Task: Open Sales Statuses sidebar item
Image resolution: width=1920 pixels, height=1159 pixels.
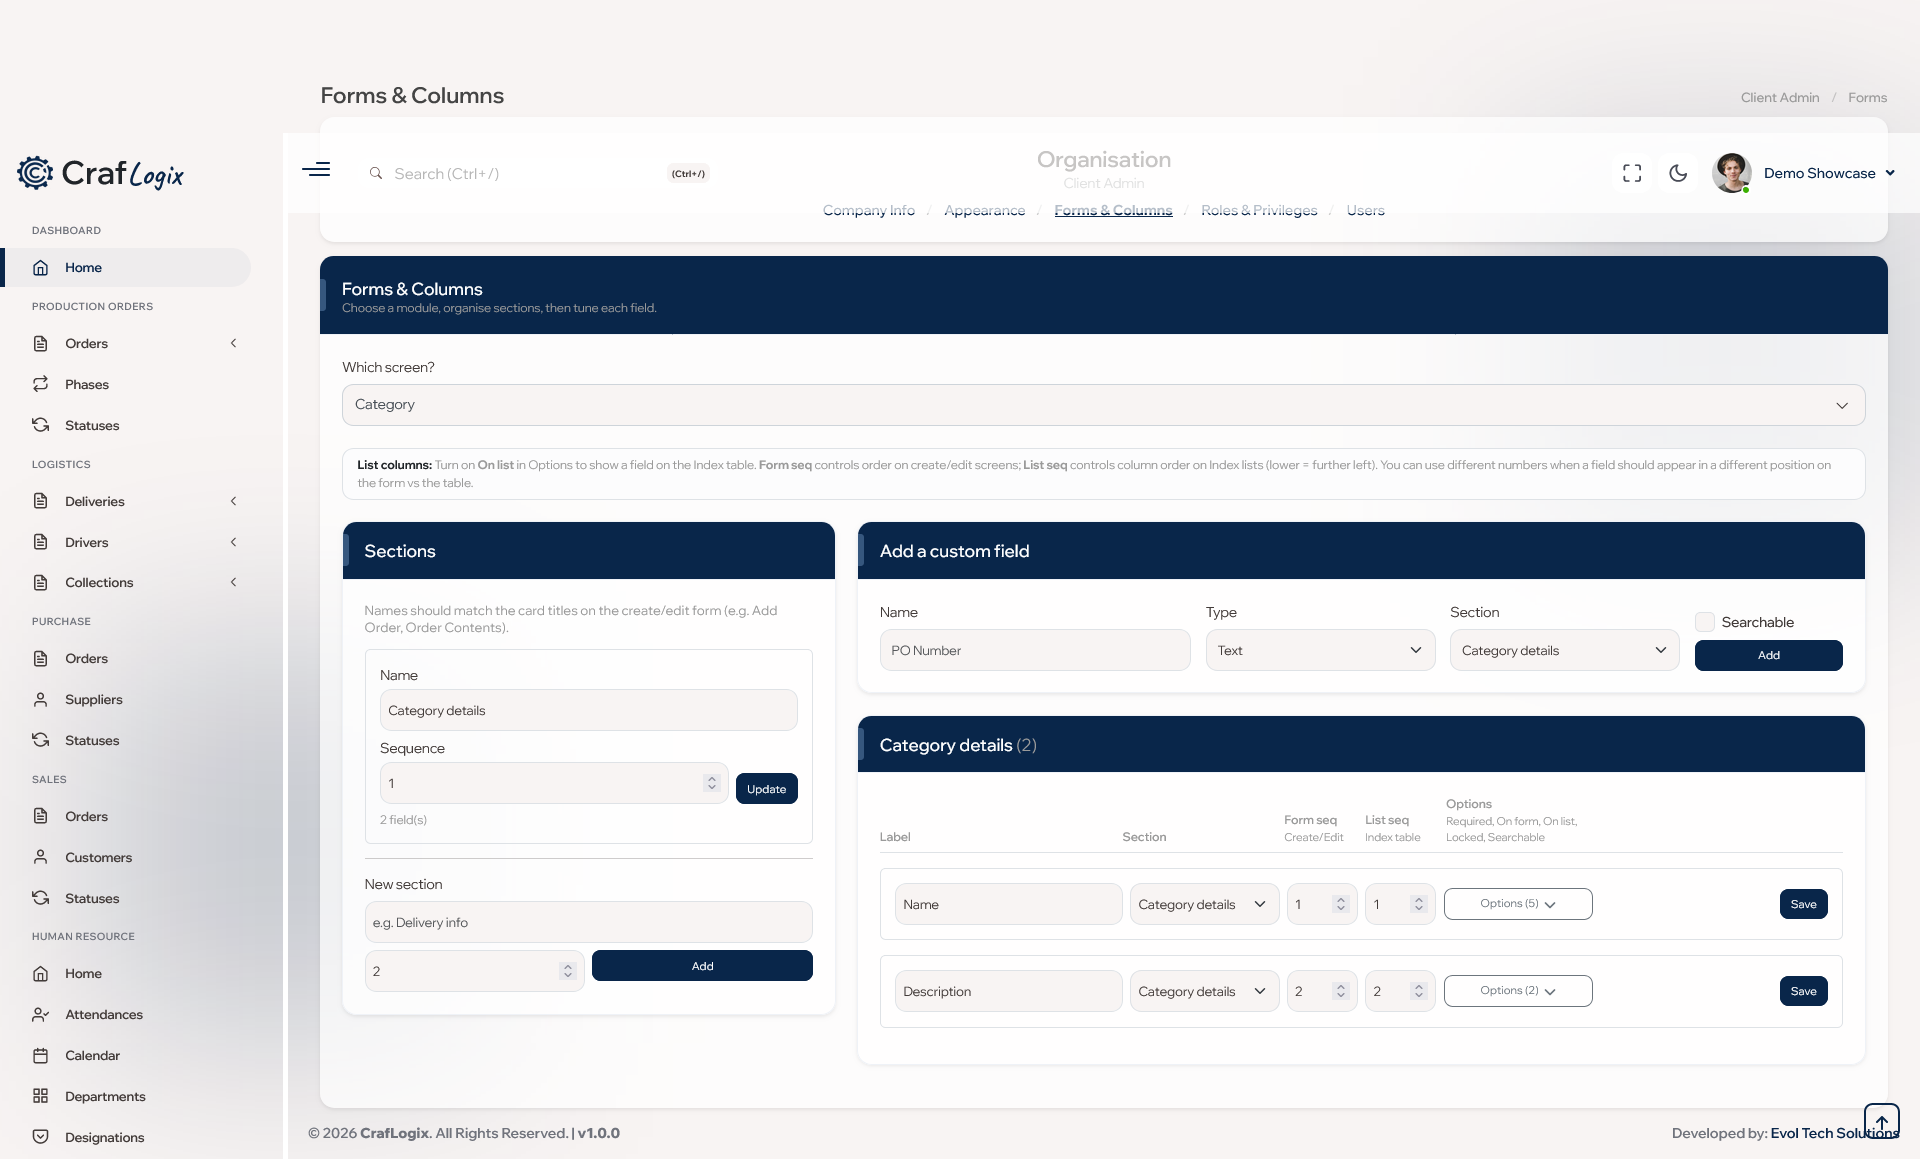Action: [x=126, y=898]
